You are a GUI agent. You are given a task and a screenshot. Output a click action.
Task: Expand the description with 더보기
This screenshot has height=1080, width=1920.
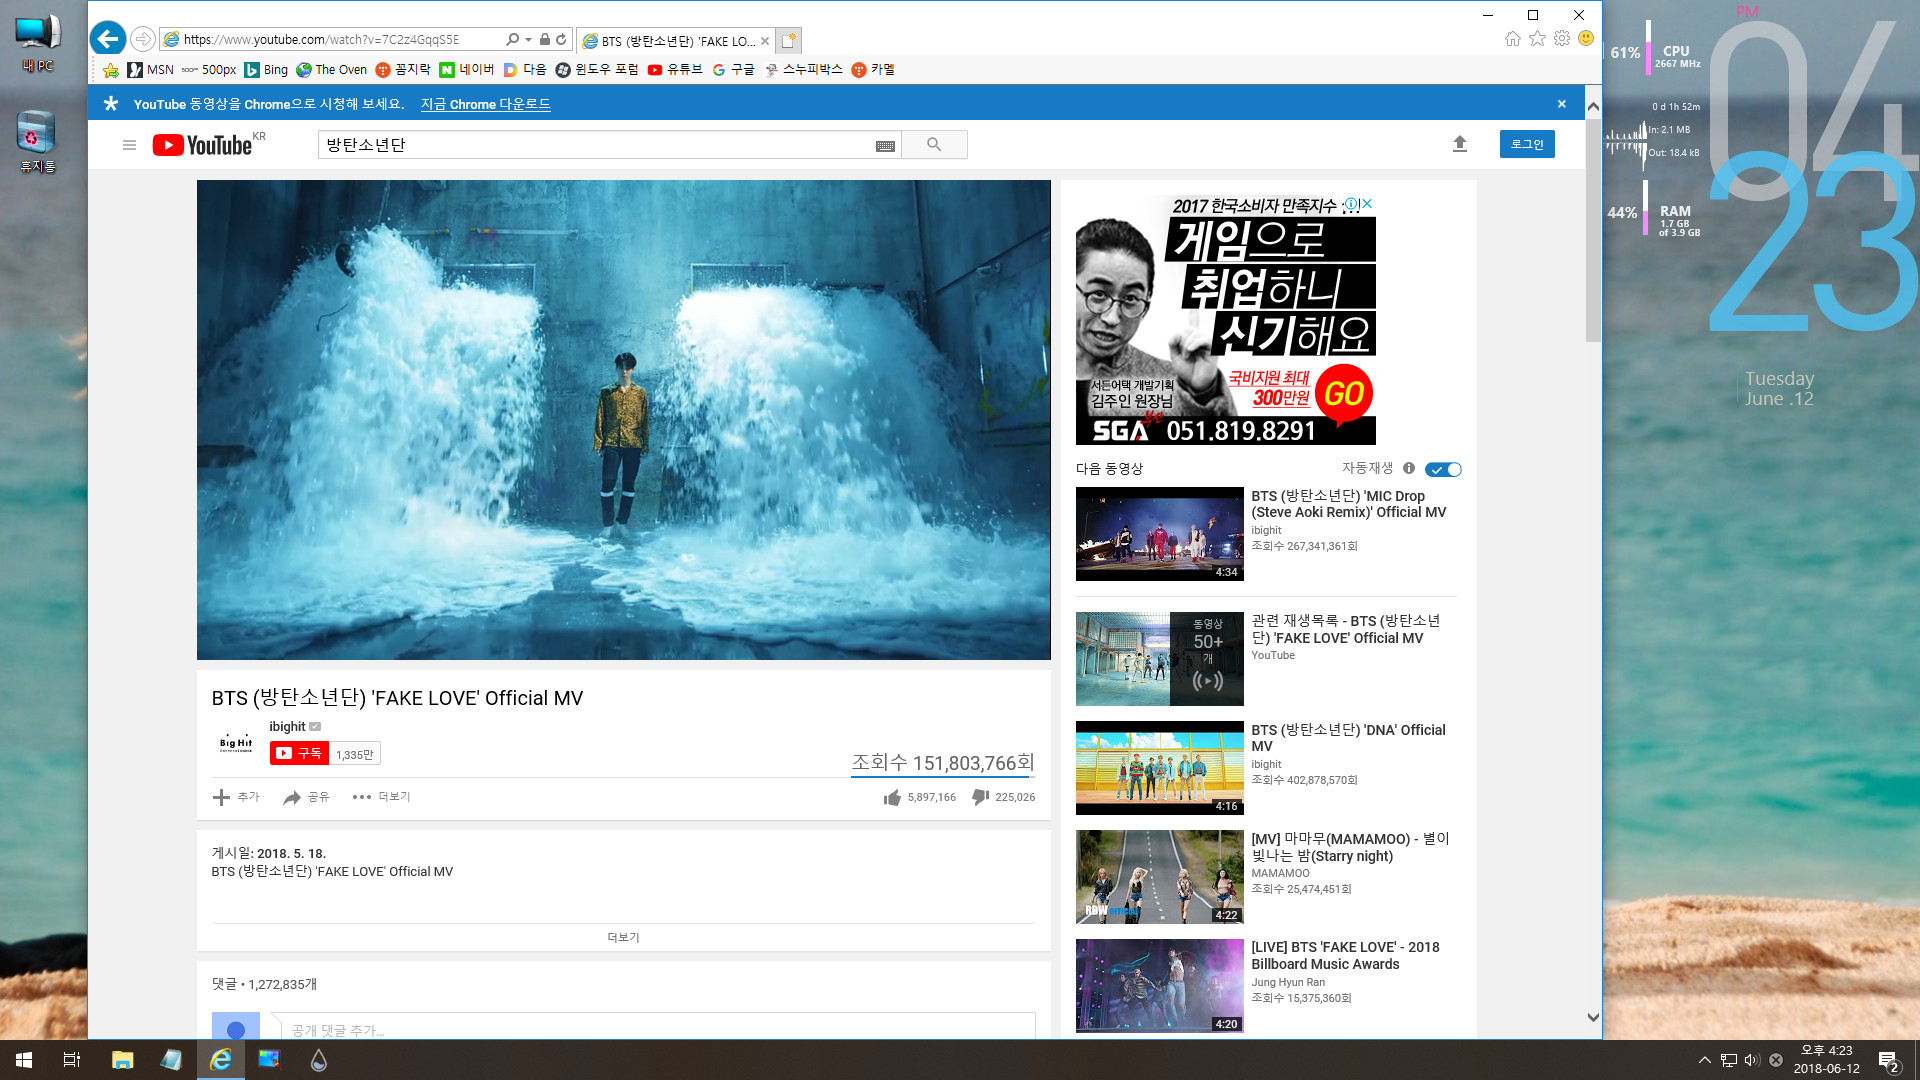[x=623, y=937]
